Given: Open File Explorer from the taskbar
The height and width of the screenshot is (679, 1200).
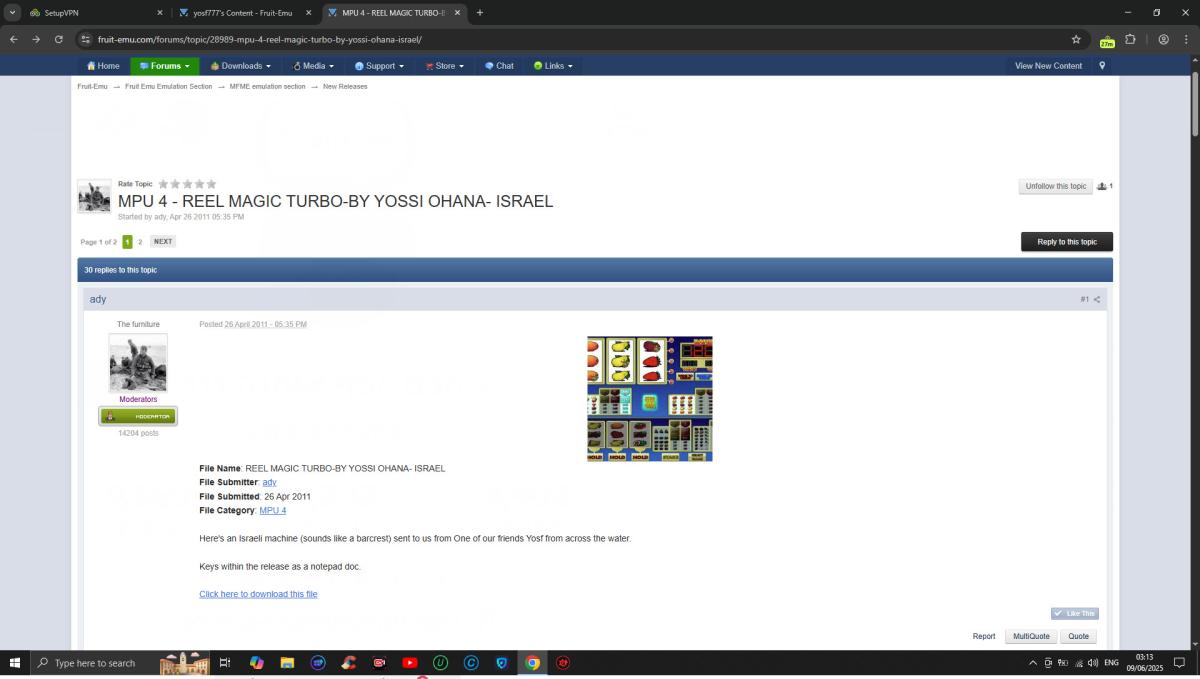Looking at the screenshot, I should point(287,662).
